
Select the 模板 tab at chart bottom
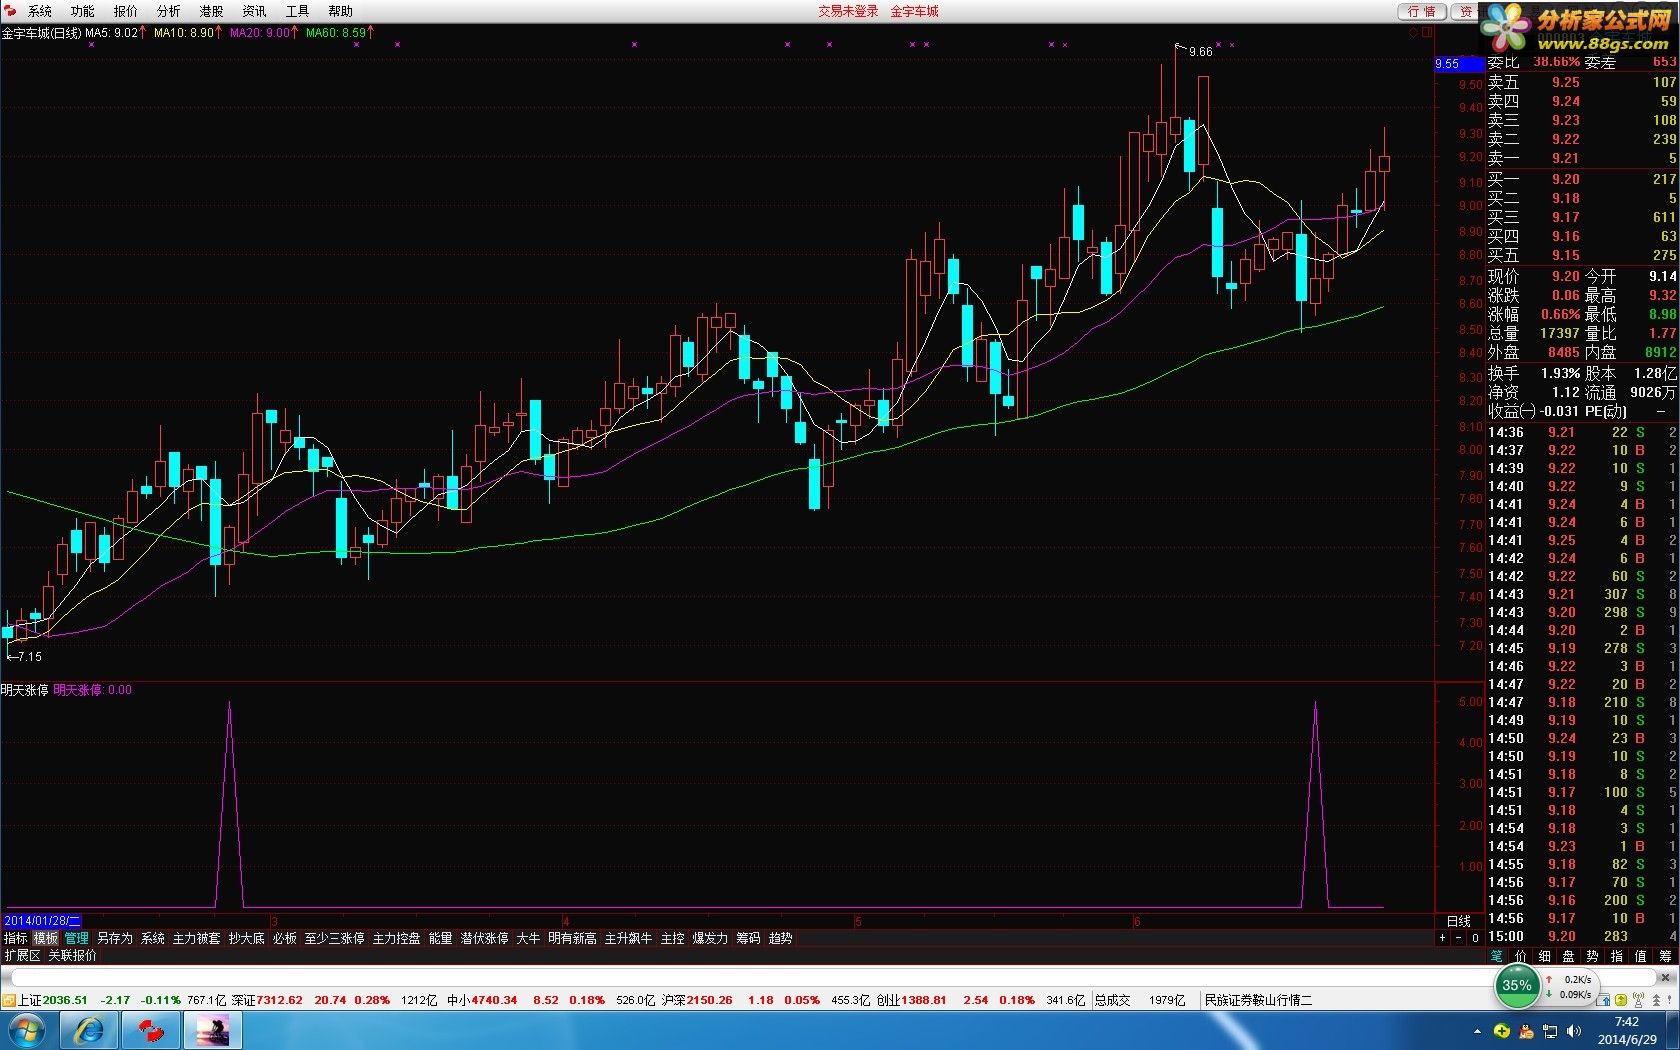46,938
